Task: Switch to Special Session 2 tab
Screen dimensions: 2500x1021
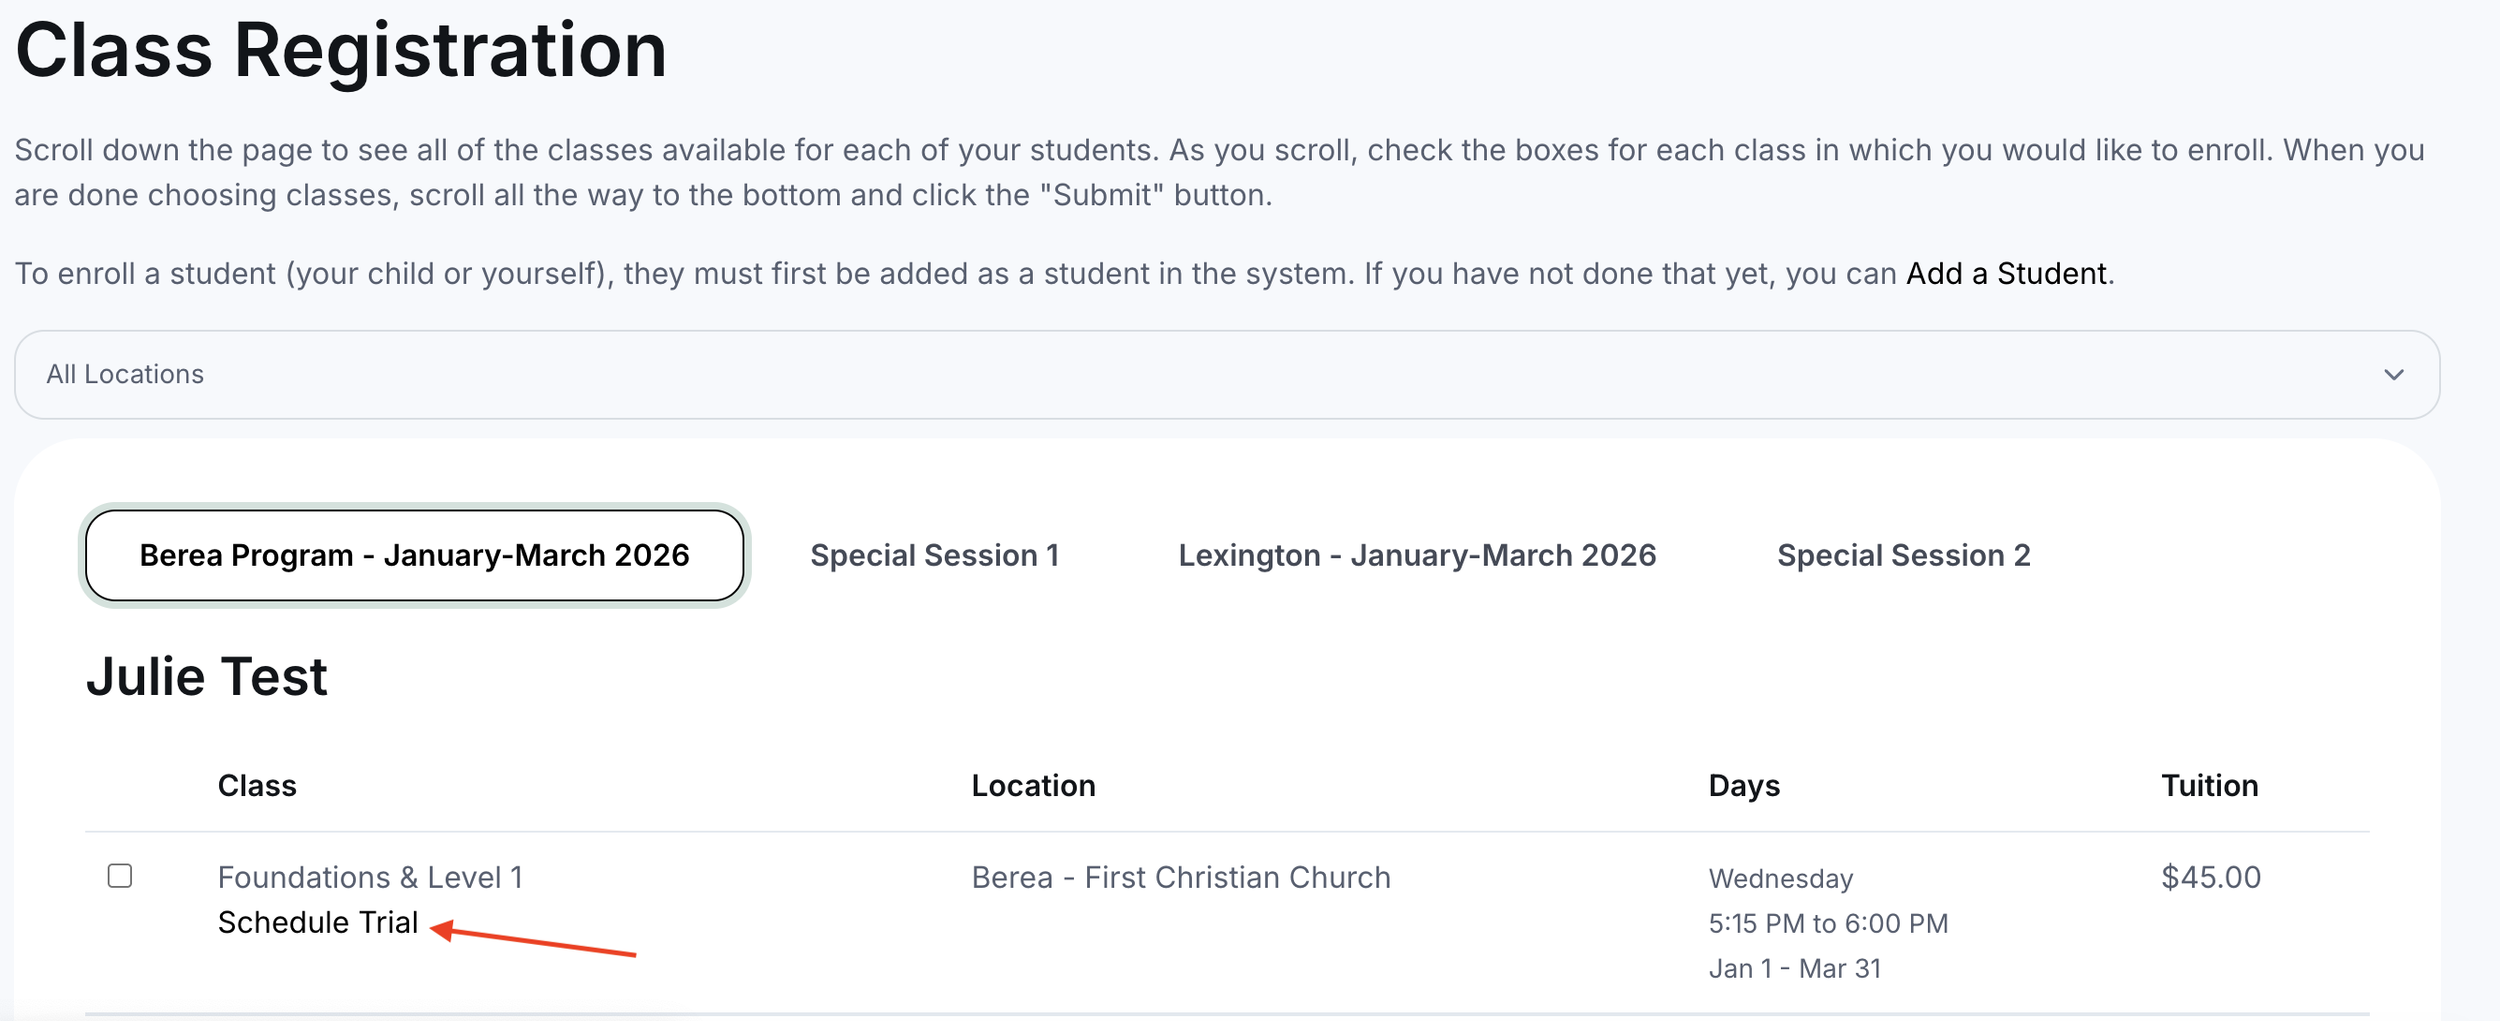Action: (x=1903, y=555)
